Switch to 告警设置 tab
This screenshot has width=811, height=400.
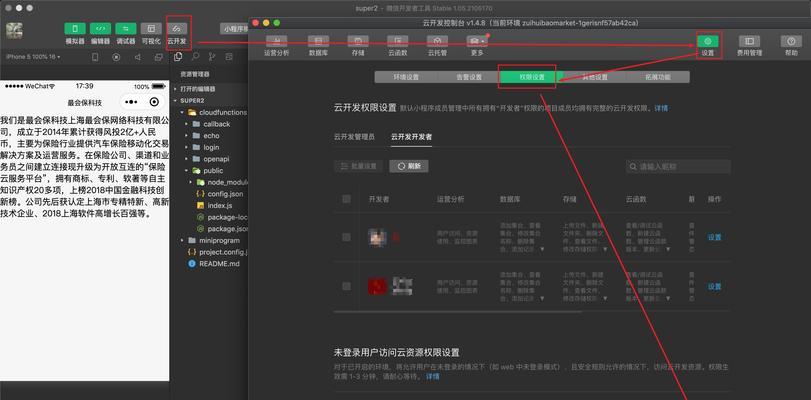(x=469, y=77)
